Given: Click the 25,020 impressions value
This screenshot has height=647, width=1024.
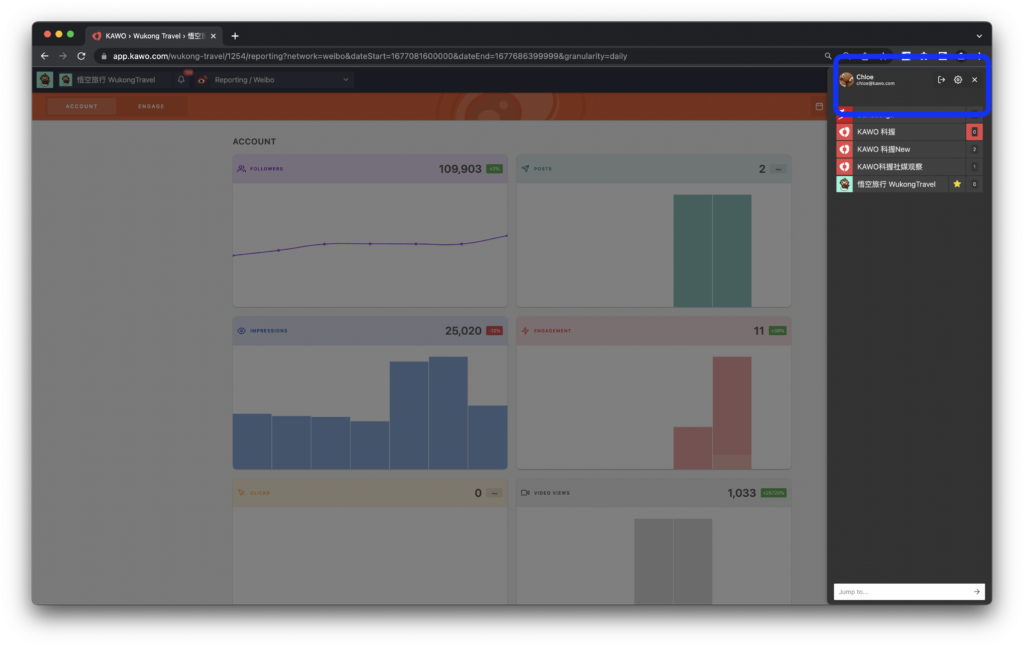Looking at the screenshot, I should pyautogui.click(x=463, y=331).
